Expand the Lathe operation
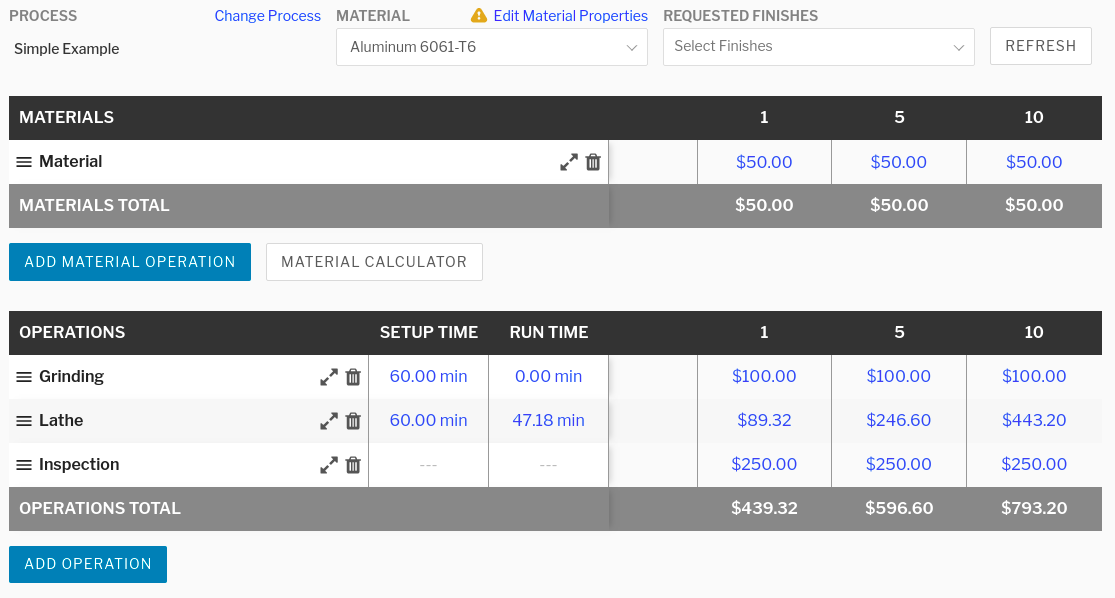 click(329, 421)
